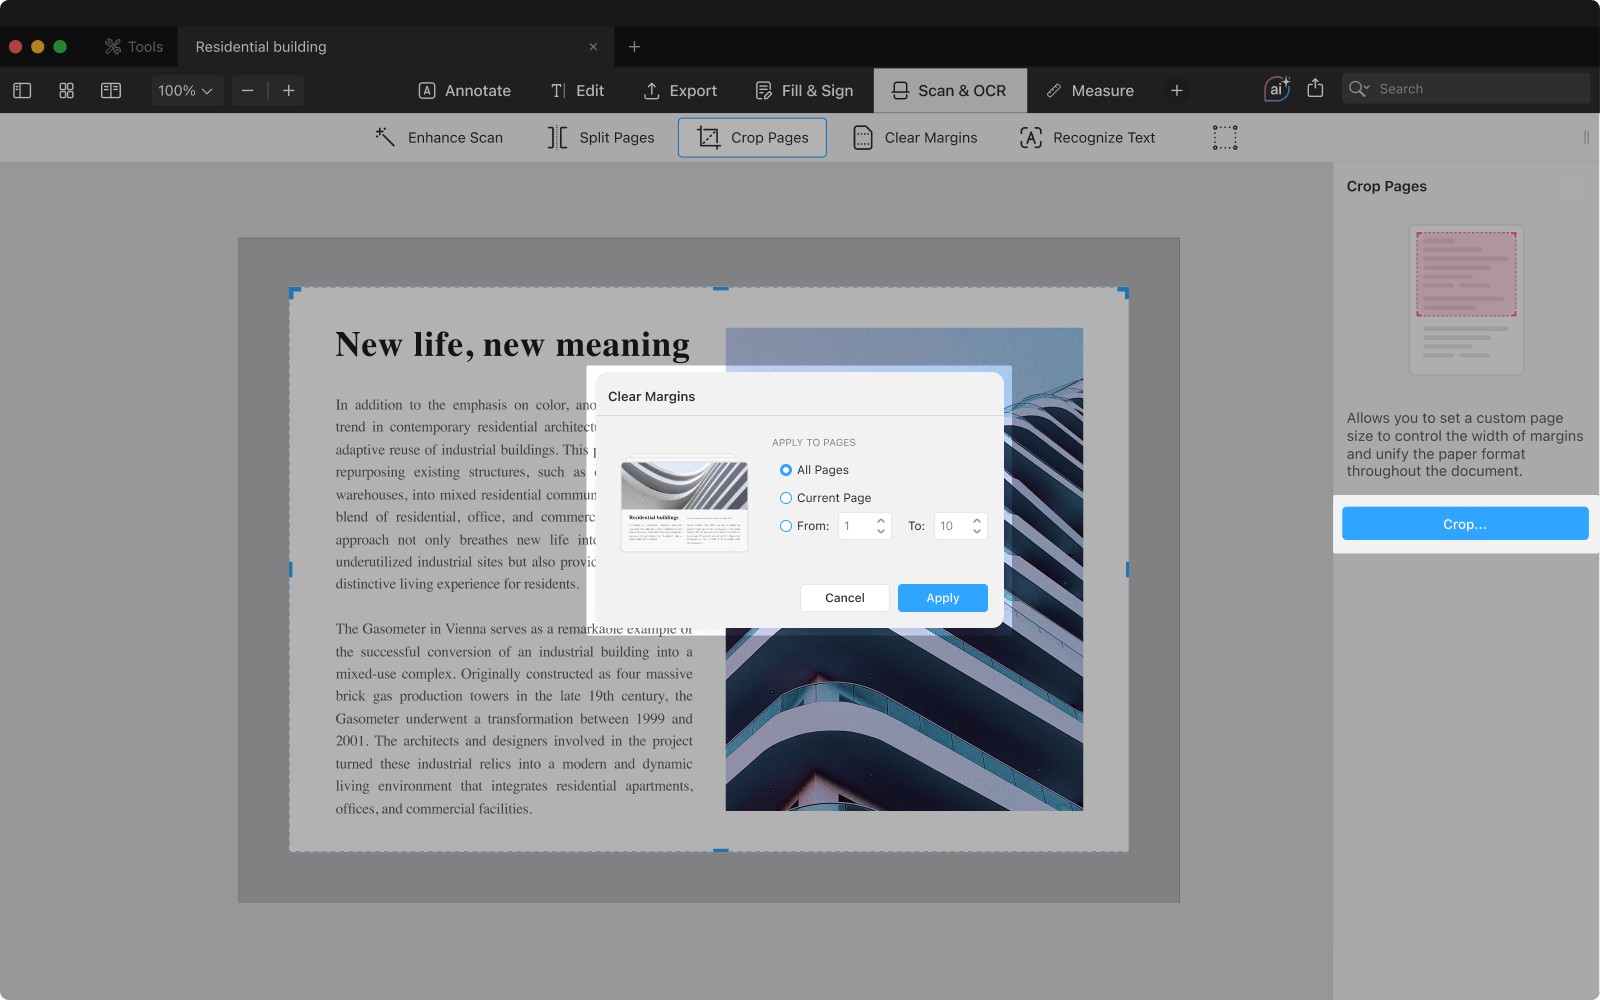
Task: Click the share icon in toolbar
Action: coord(1315,89)
